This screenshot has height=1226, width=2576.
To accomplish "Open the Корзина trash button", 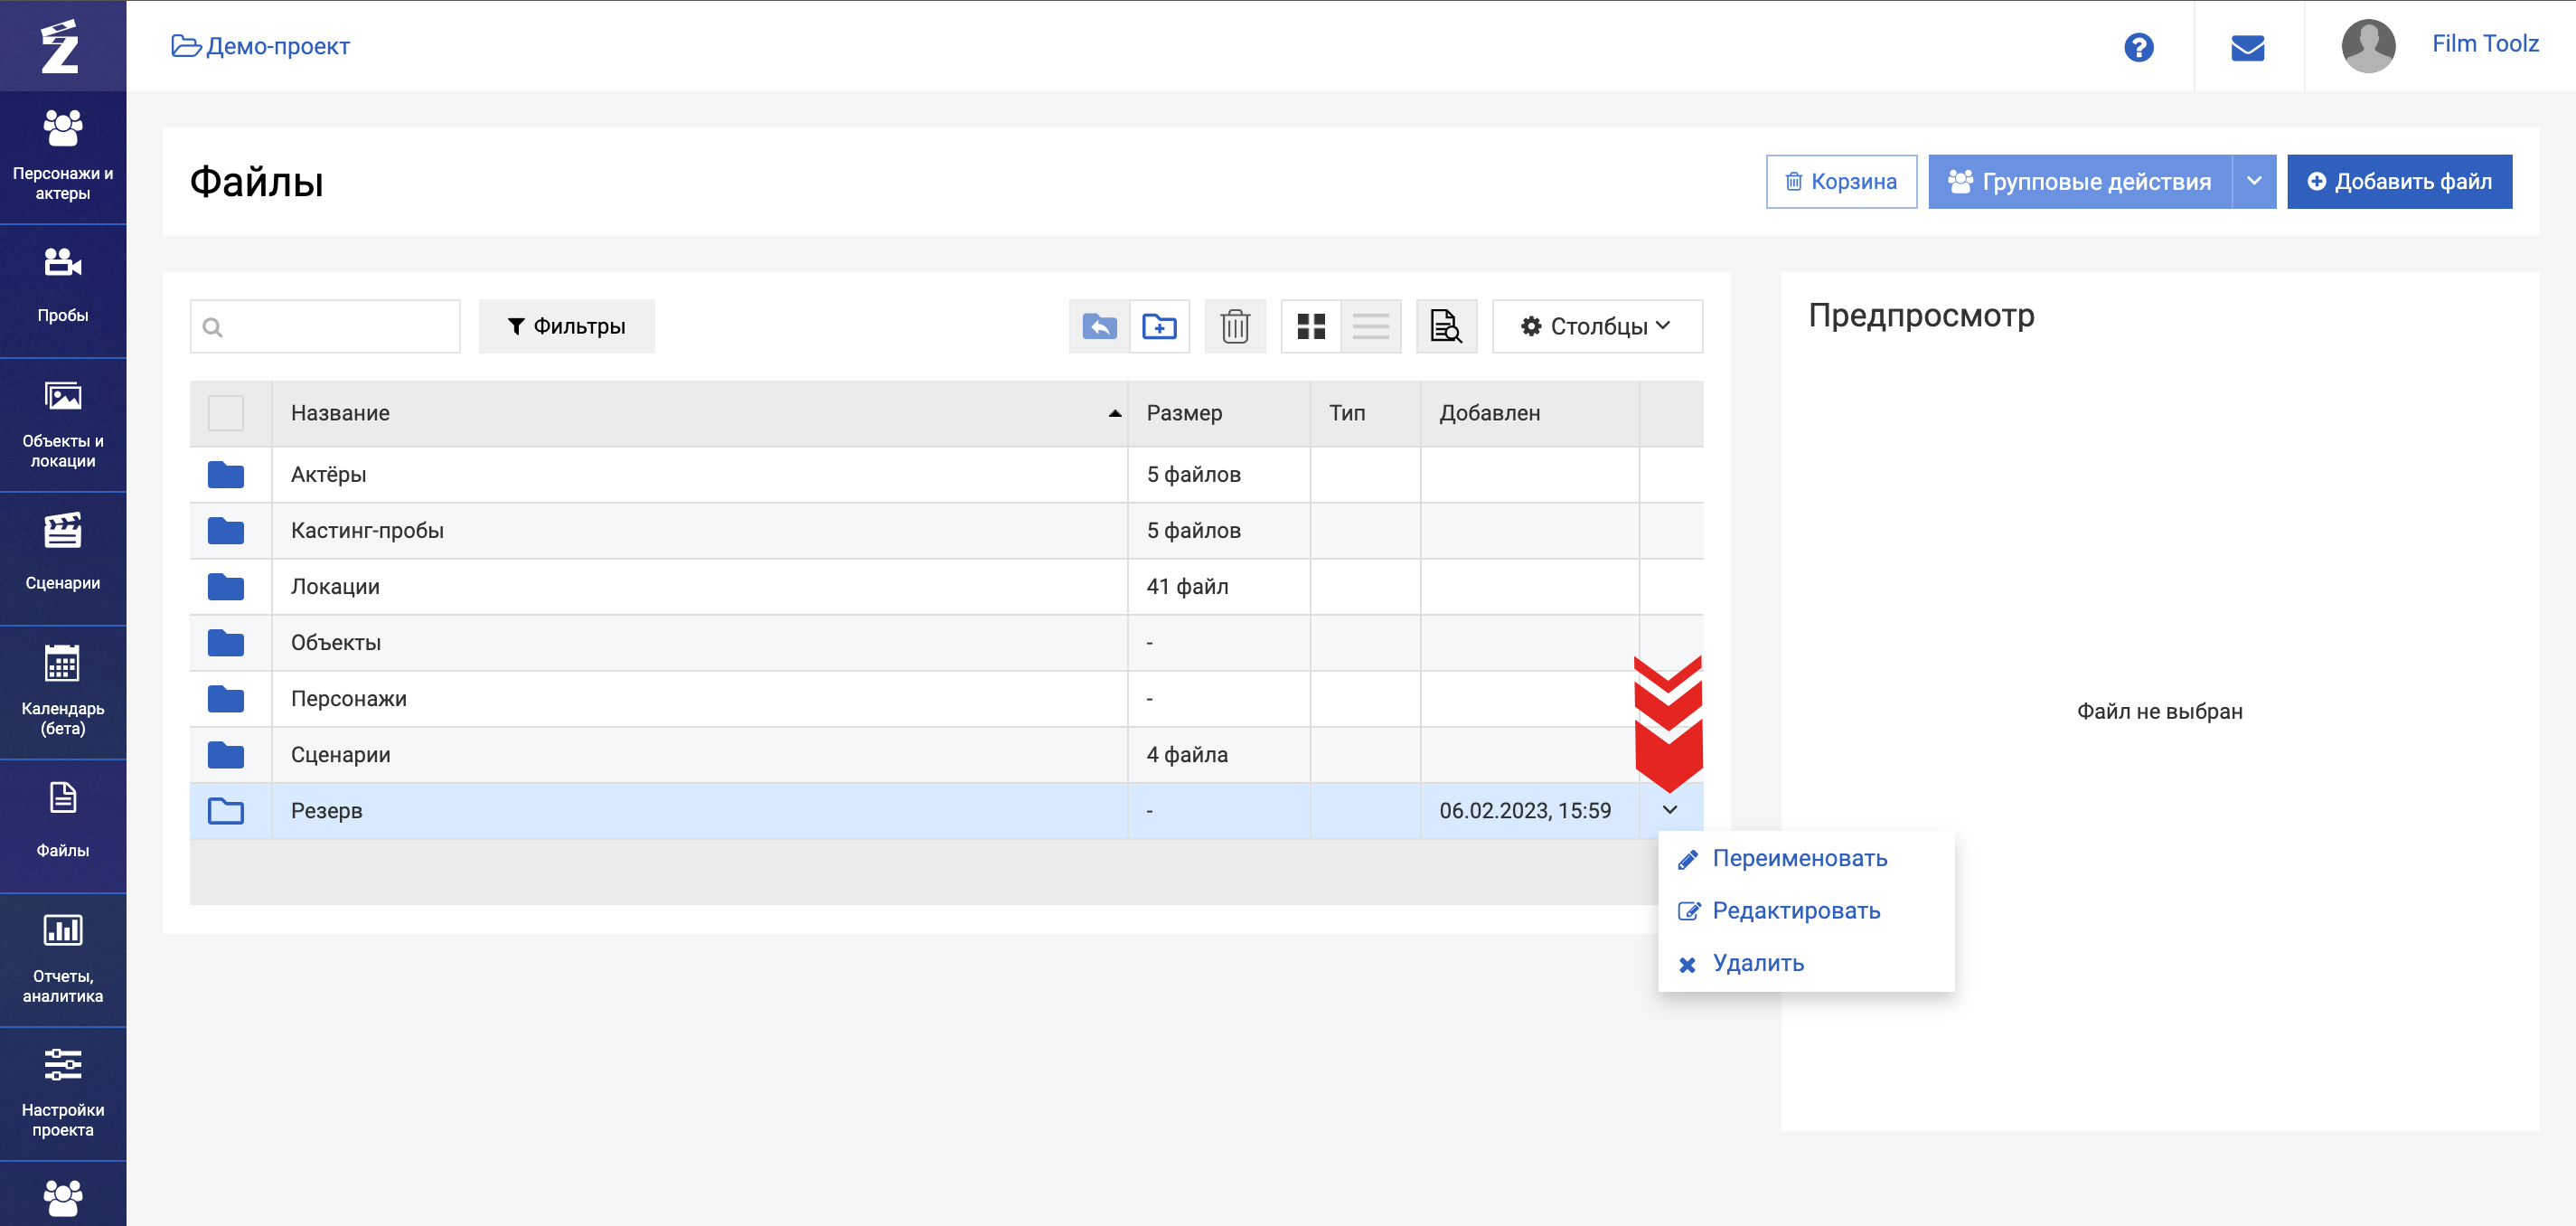I will (1841, 181).
